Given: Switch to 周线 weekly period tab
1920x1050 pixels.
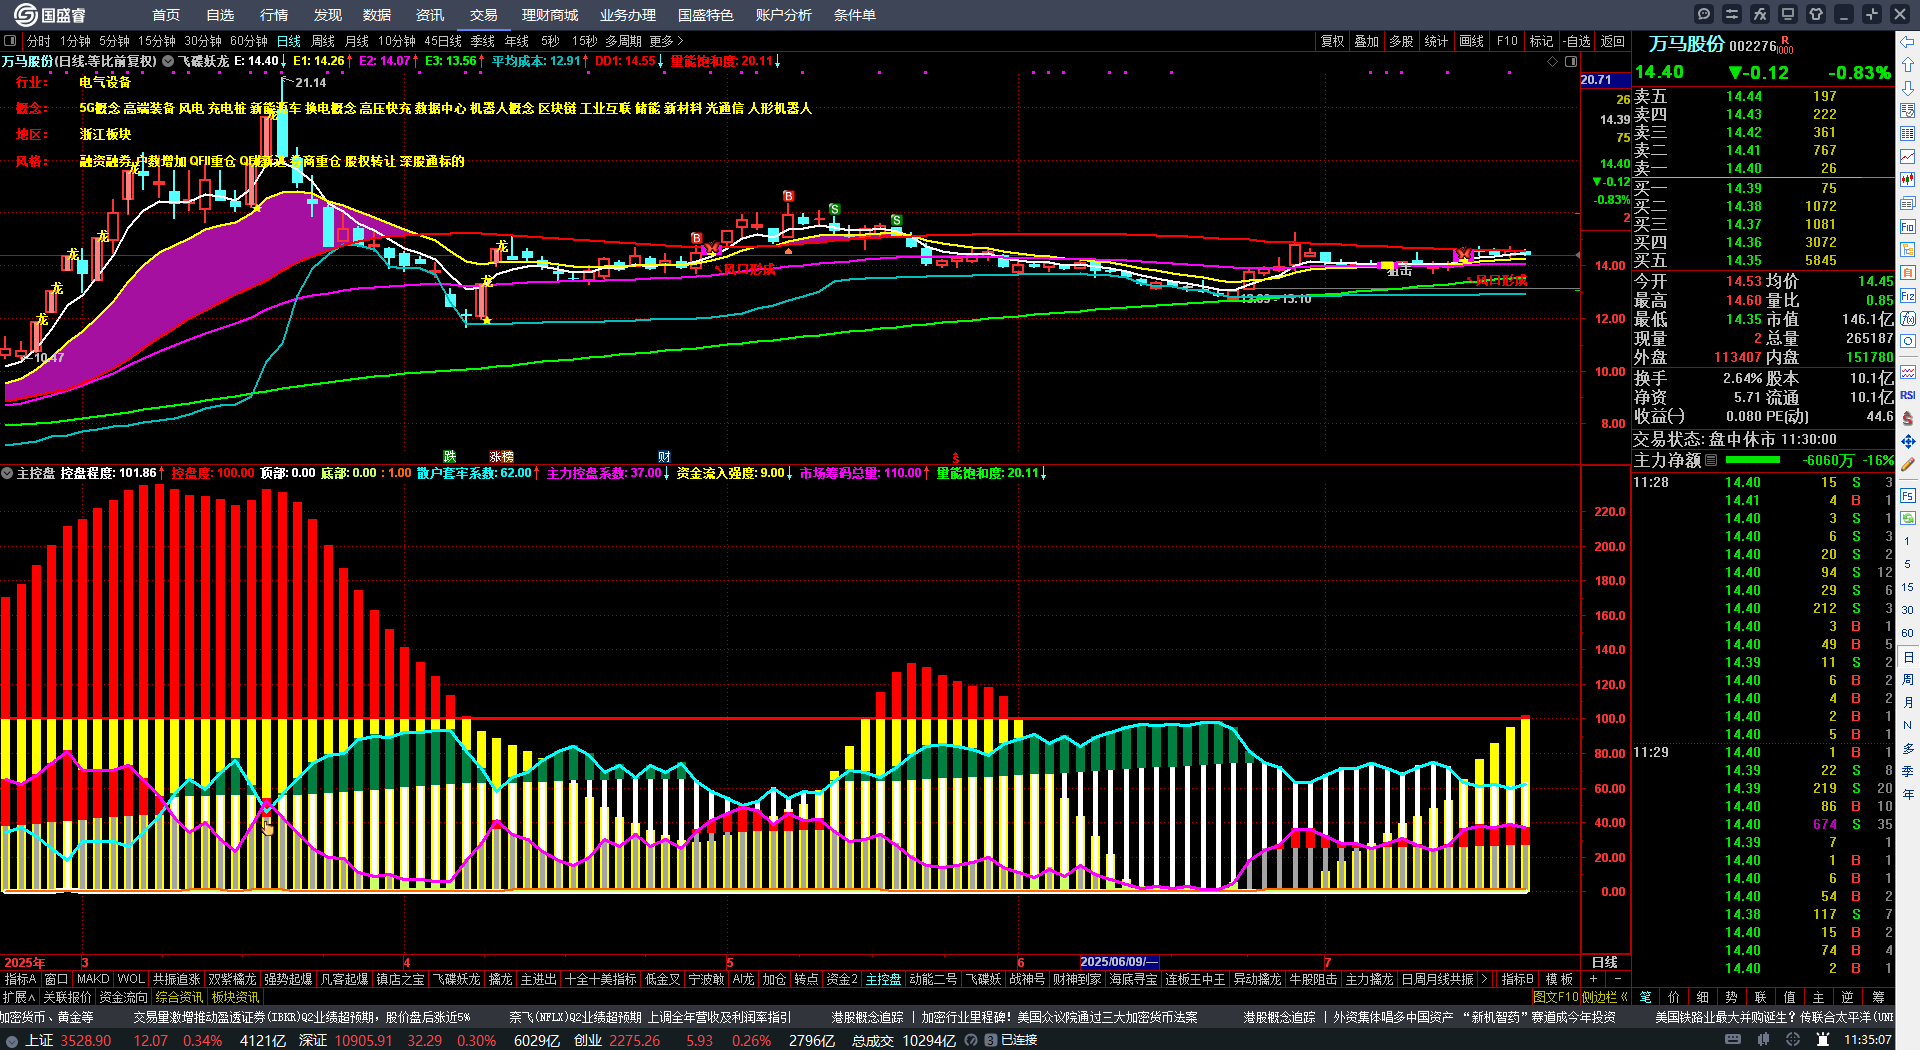Looking at the screenshot, I should [323, 41].
